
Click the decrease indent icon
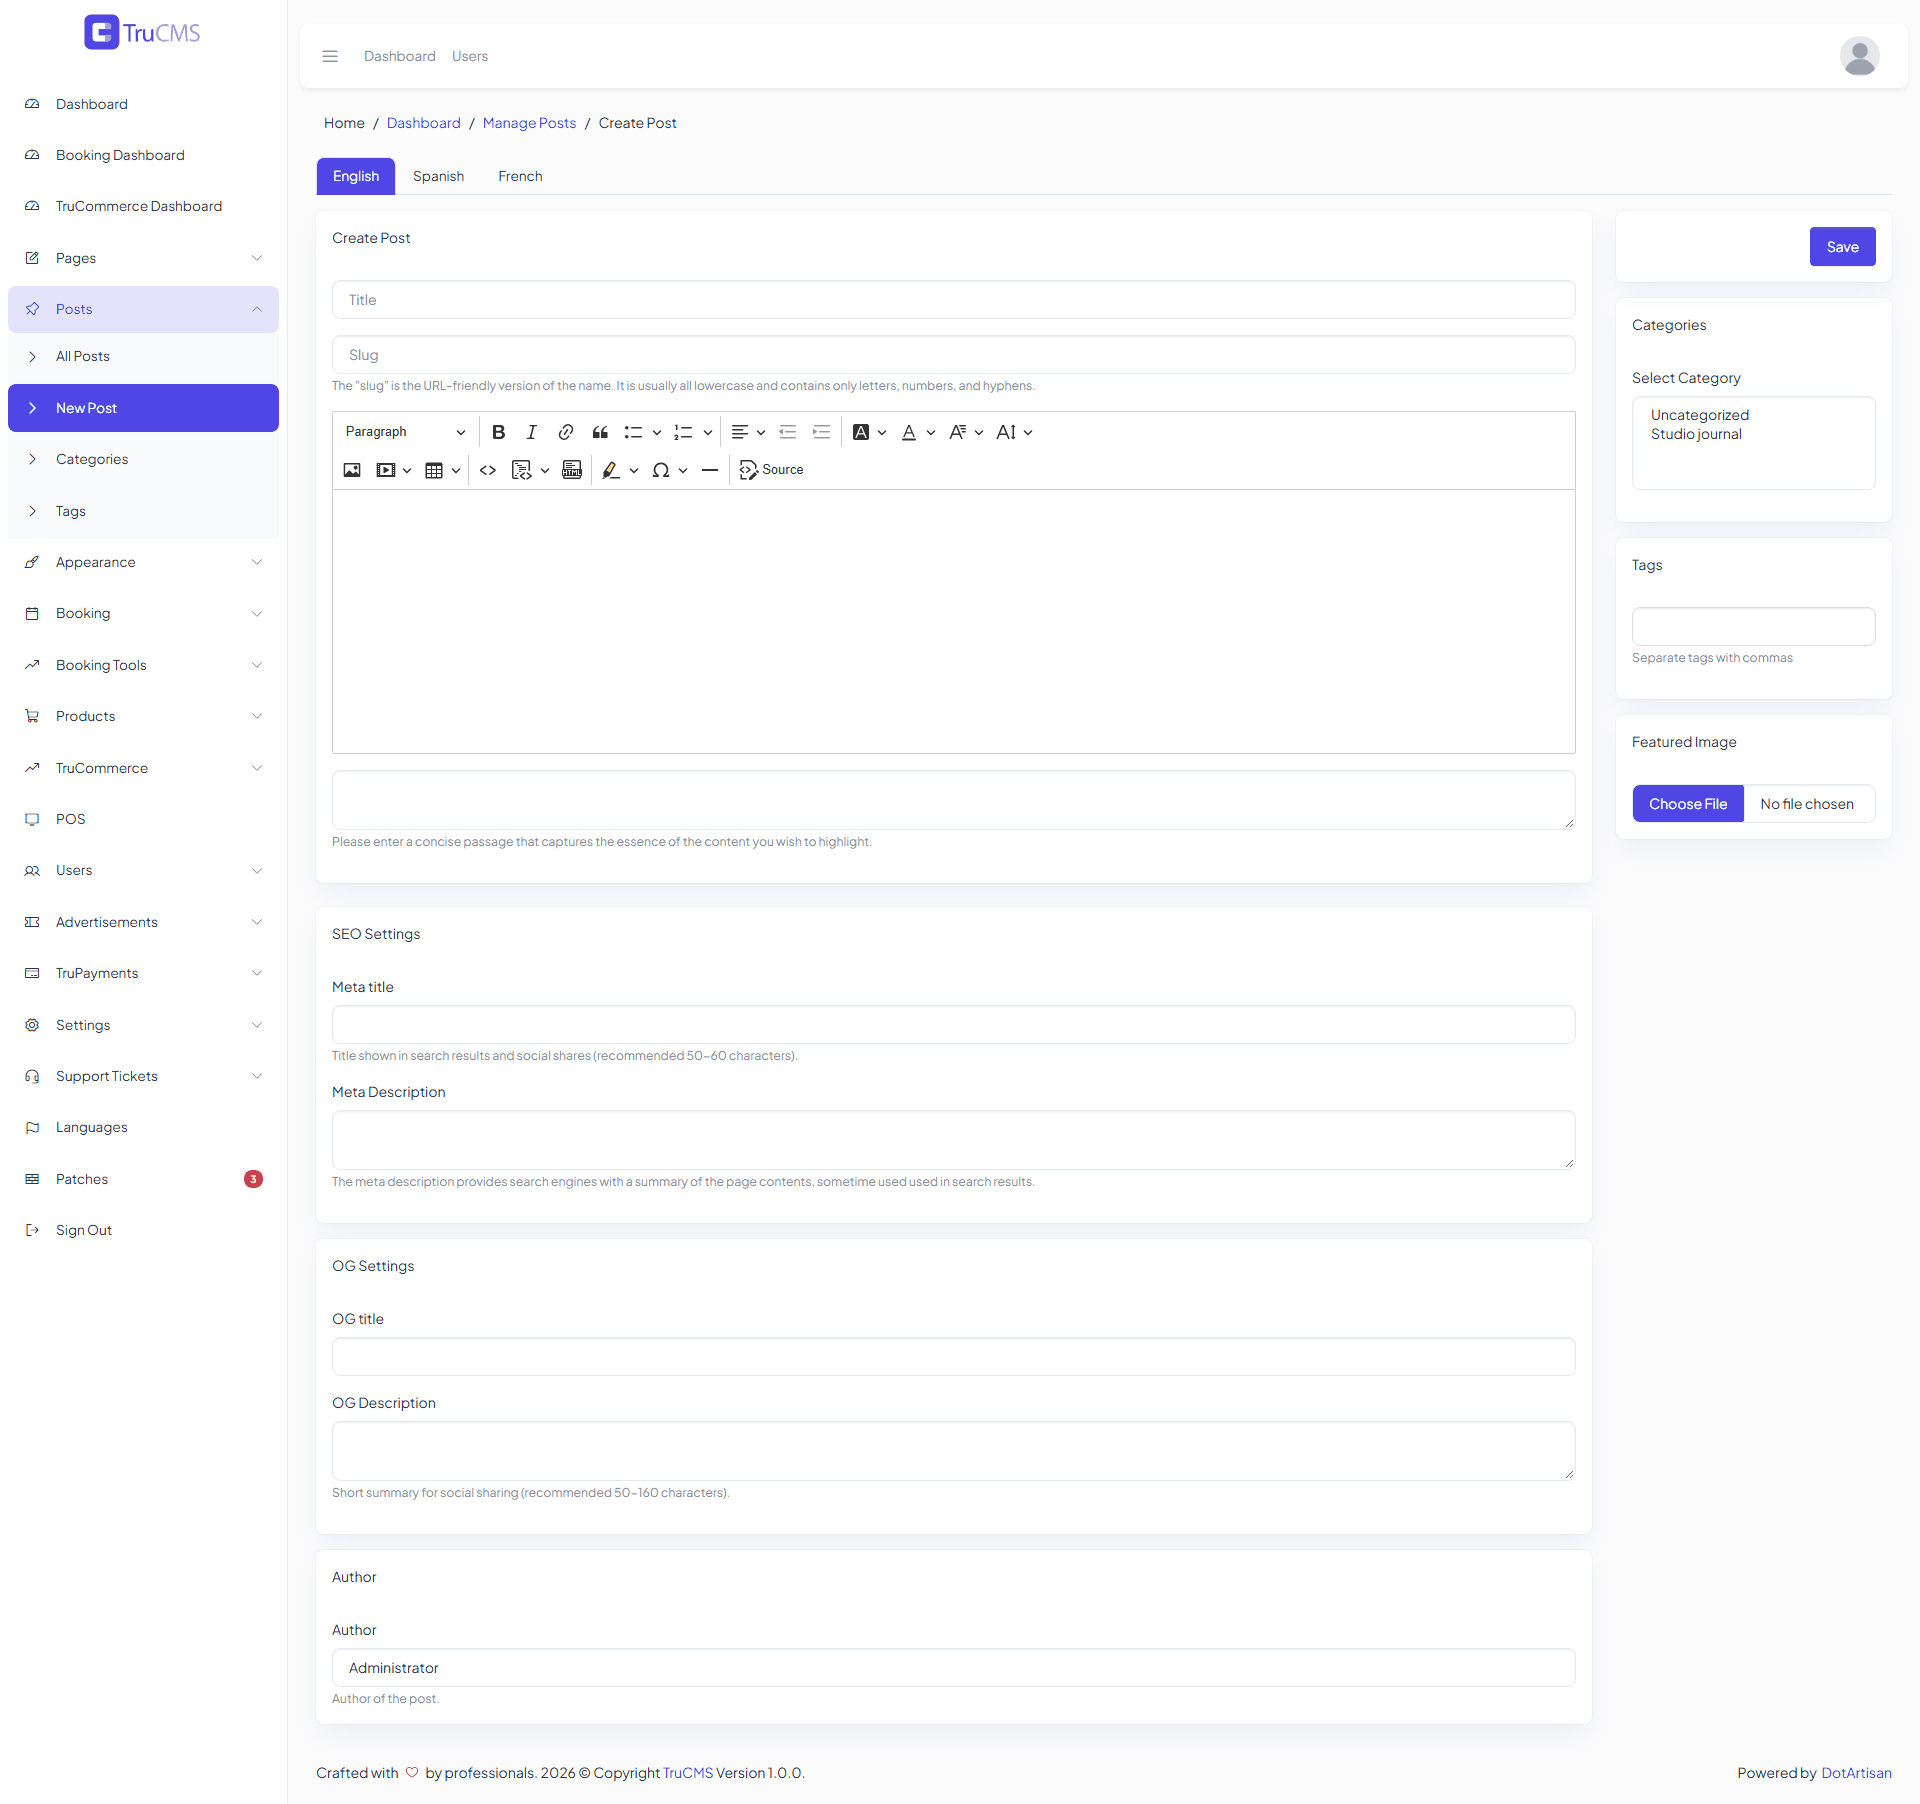coord(788,432)
